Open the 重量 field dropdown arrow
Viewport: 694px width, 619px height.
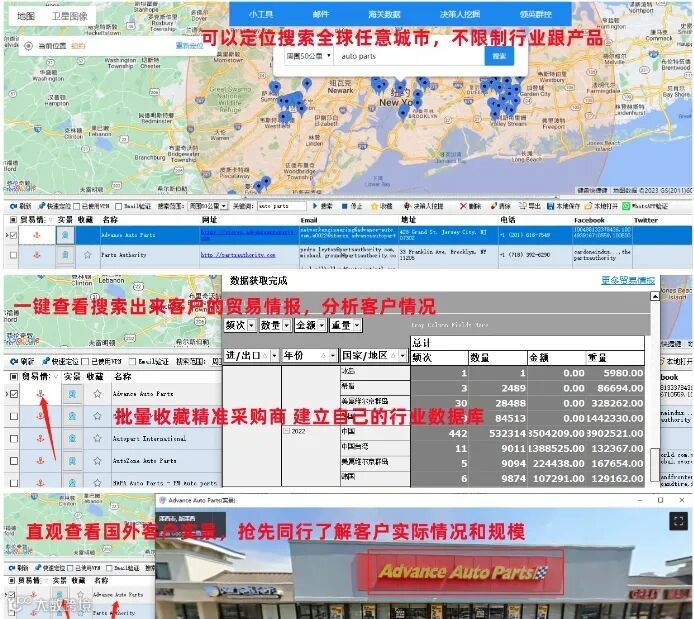(357, 325)
